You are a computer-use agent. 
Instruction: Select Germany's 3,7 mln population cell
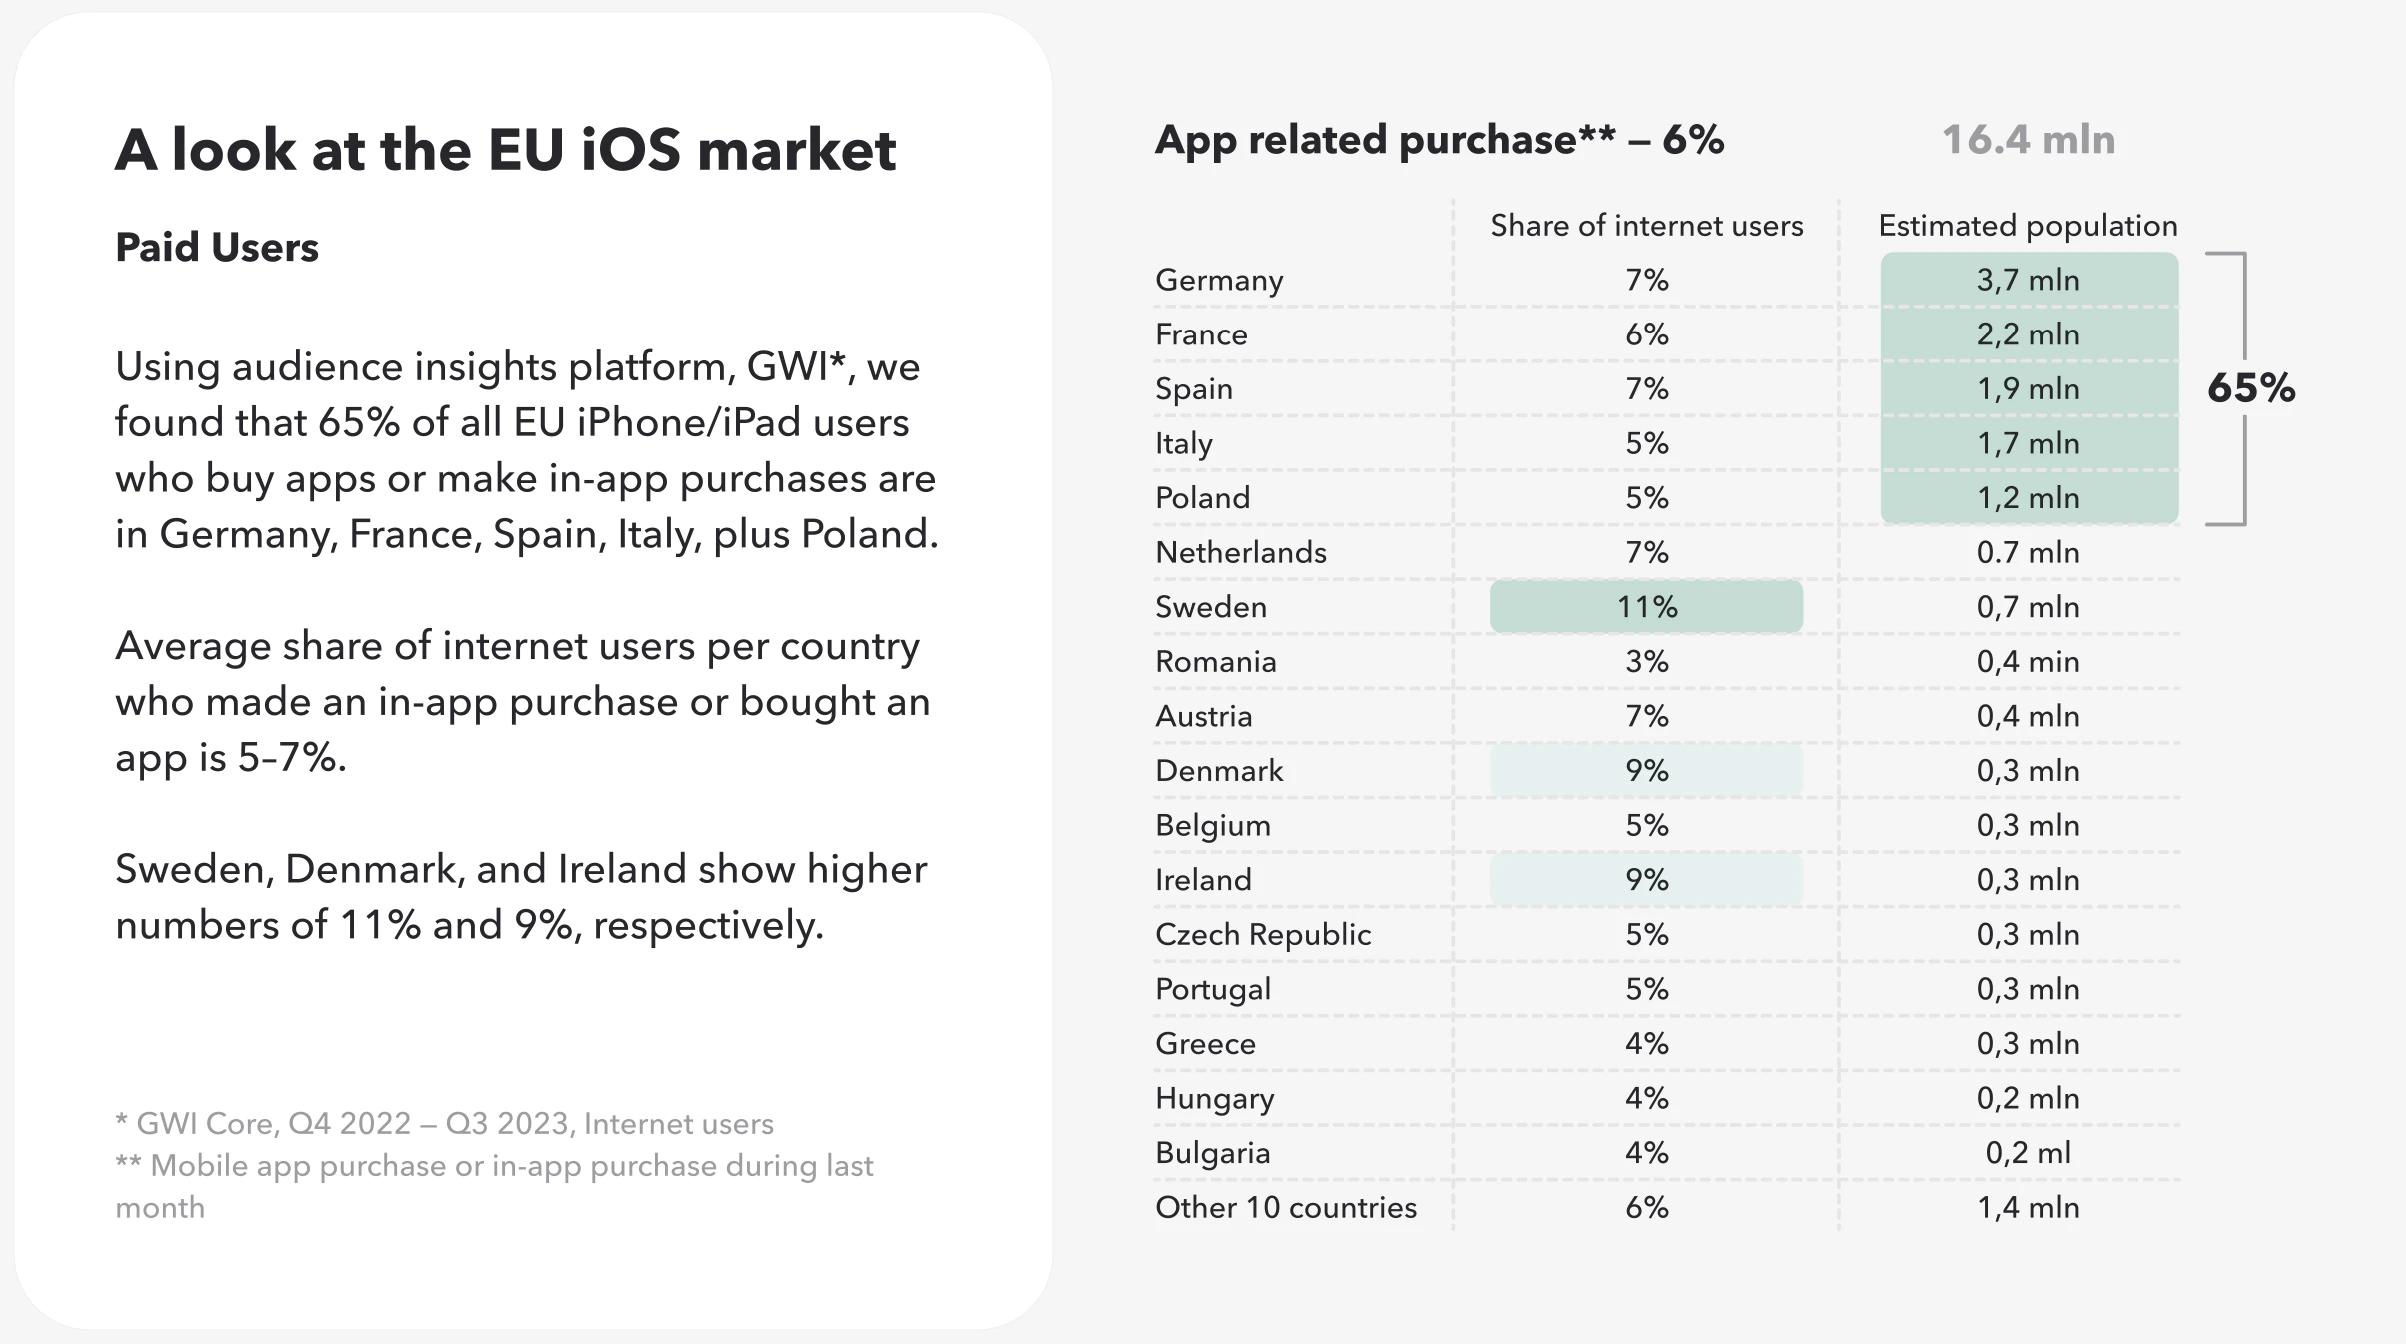tap(2028, 280)
